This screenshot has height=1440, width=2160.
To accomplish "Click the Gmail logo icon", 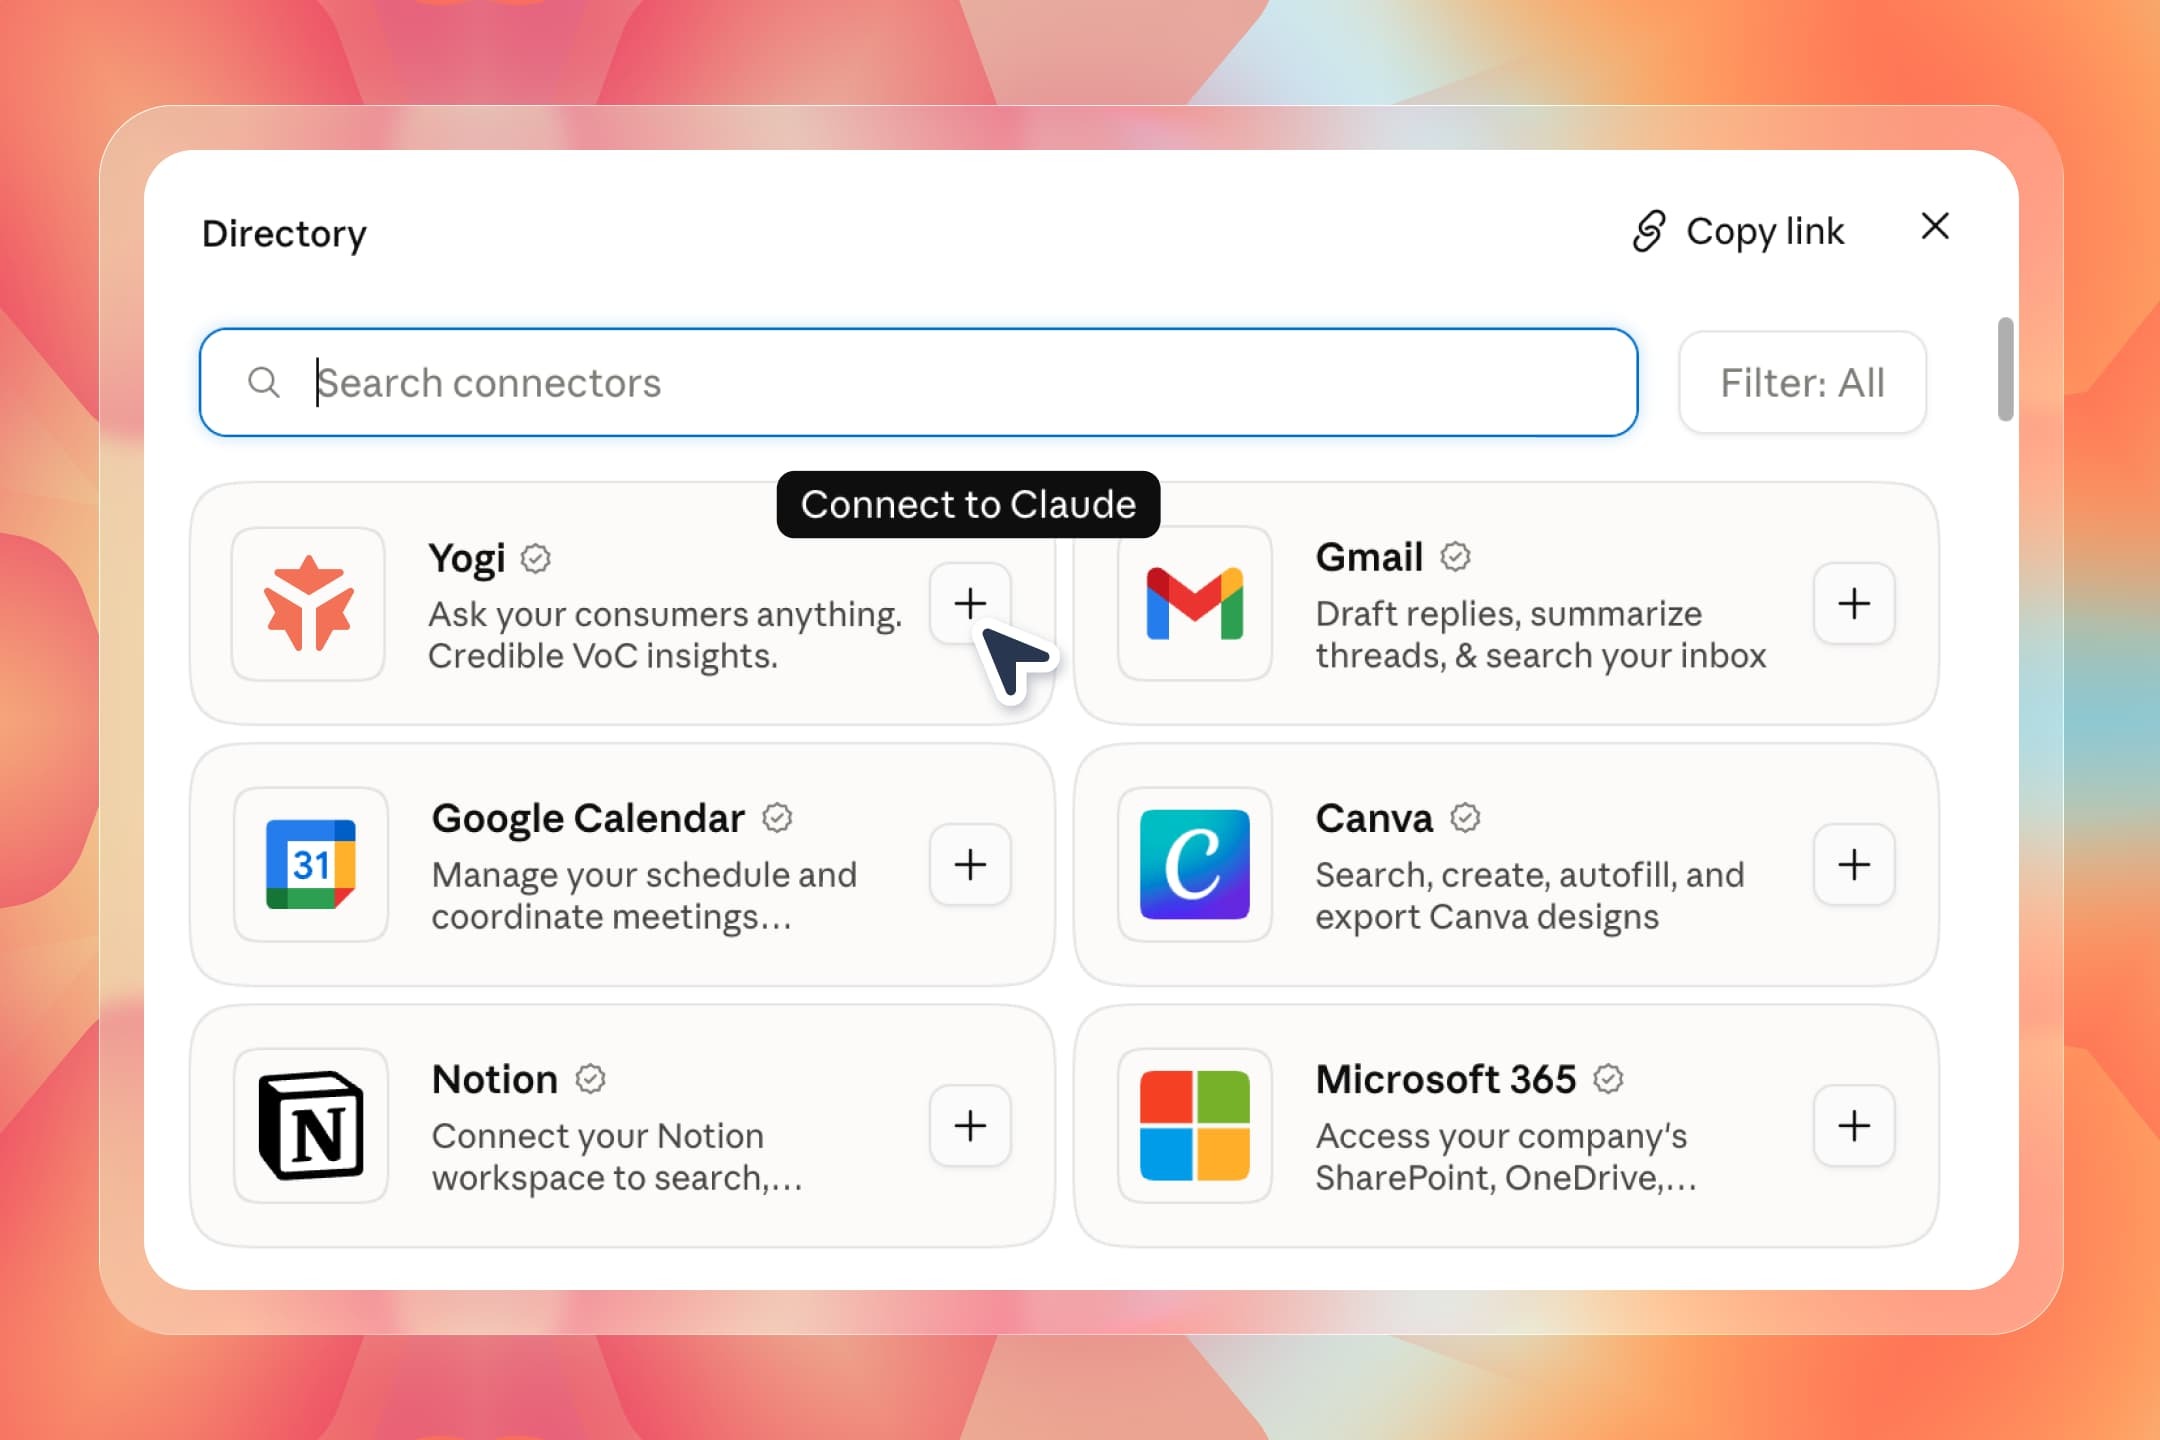I will click(1195, 604).
